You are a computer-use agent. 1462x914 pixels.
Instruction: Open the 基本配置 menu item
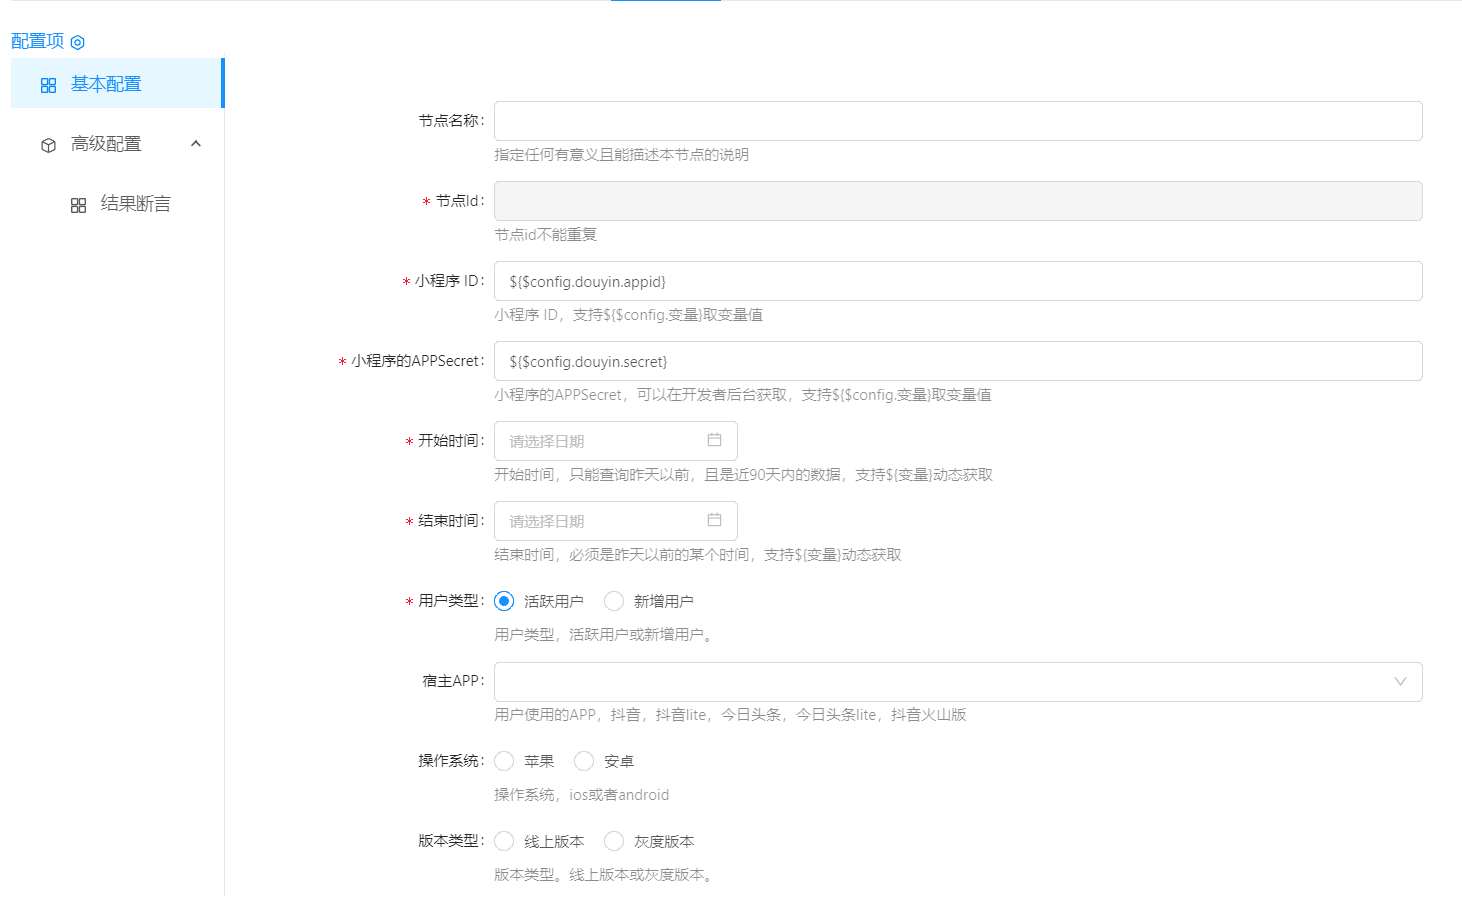[x=106, y=84]
